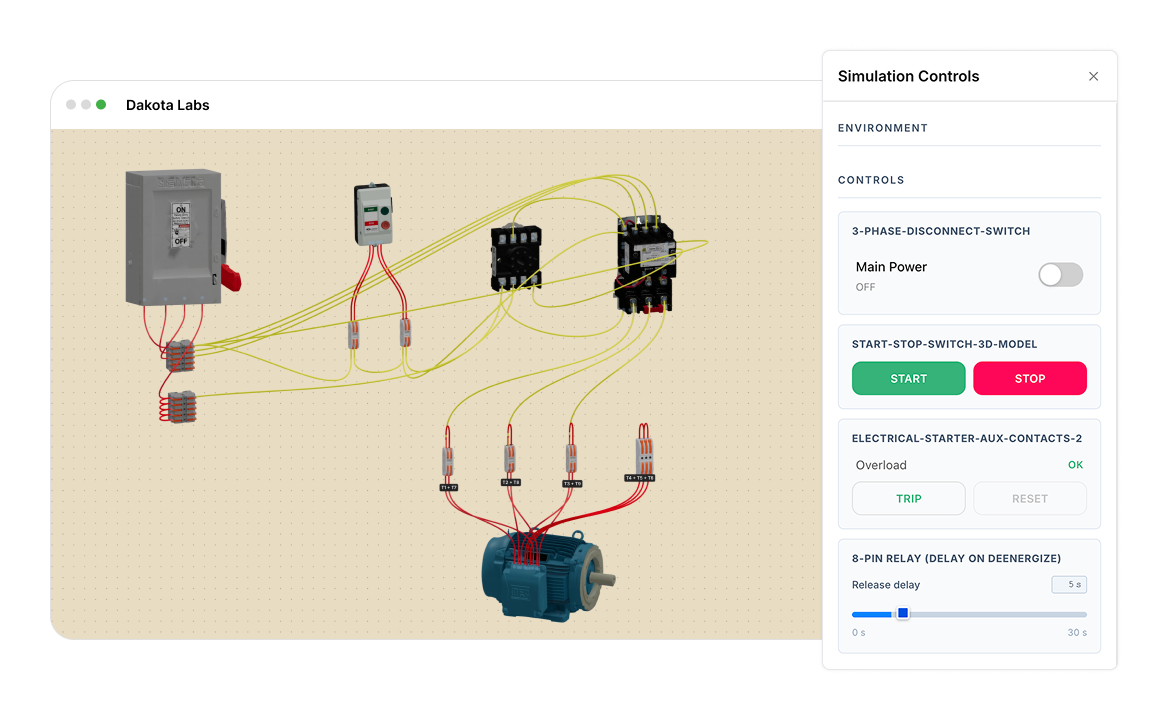Click the Release delay slider handle

pos(903,613)
